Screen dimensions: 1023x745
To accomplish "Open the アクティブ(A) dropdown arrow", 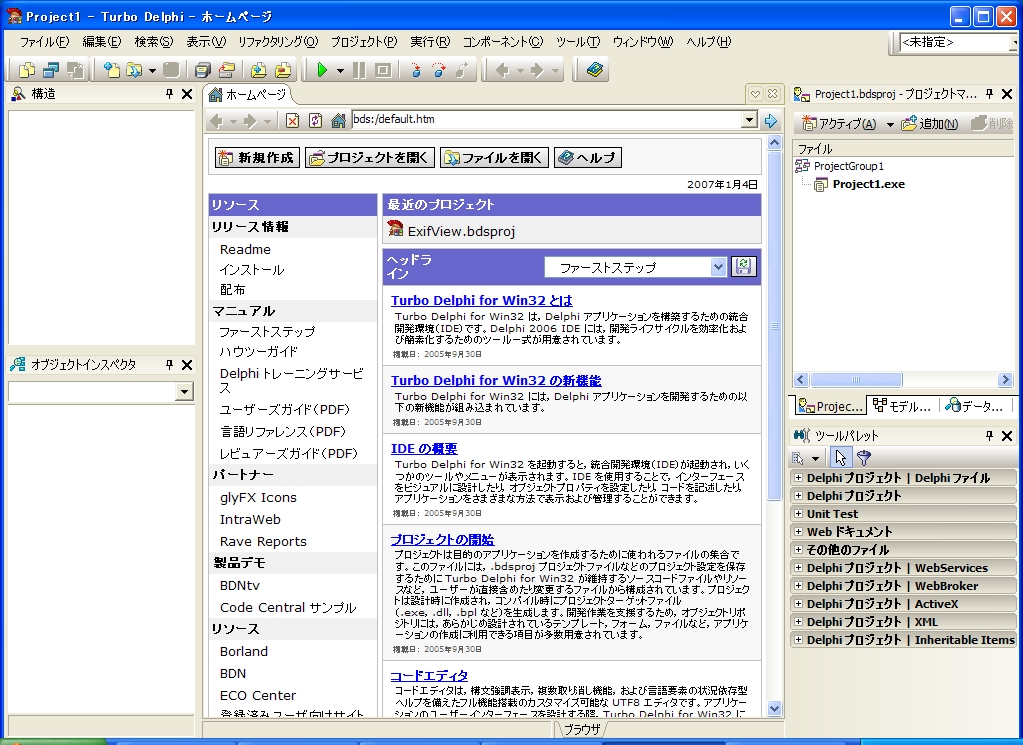I will click(889, 121).
